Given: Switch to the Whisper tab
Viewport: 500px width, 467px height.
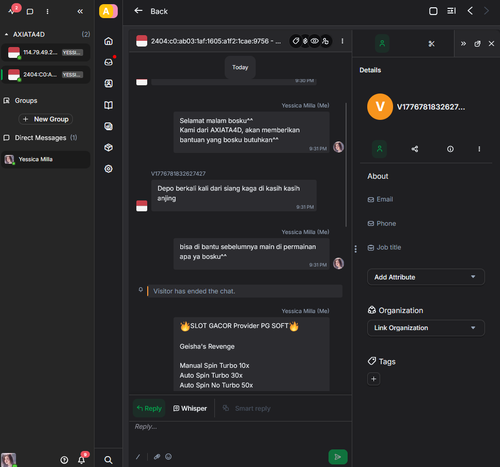Looking at the screenshot, I should pos(190,408).
